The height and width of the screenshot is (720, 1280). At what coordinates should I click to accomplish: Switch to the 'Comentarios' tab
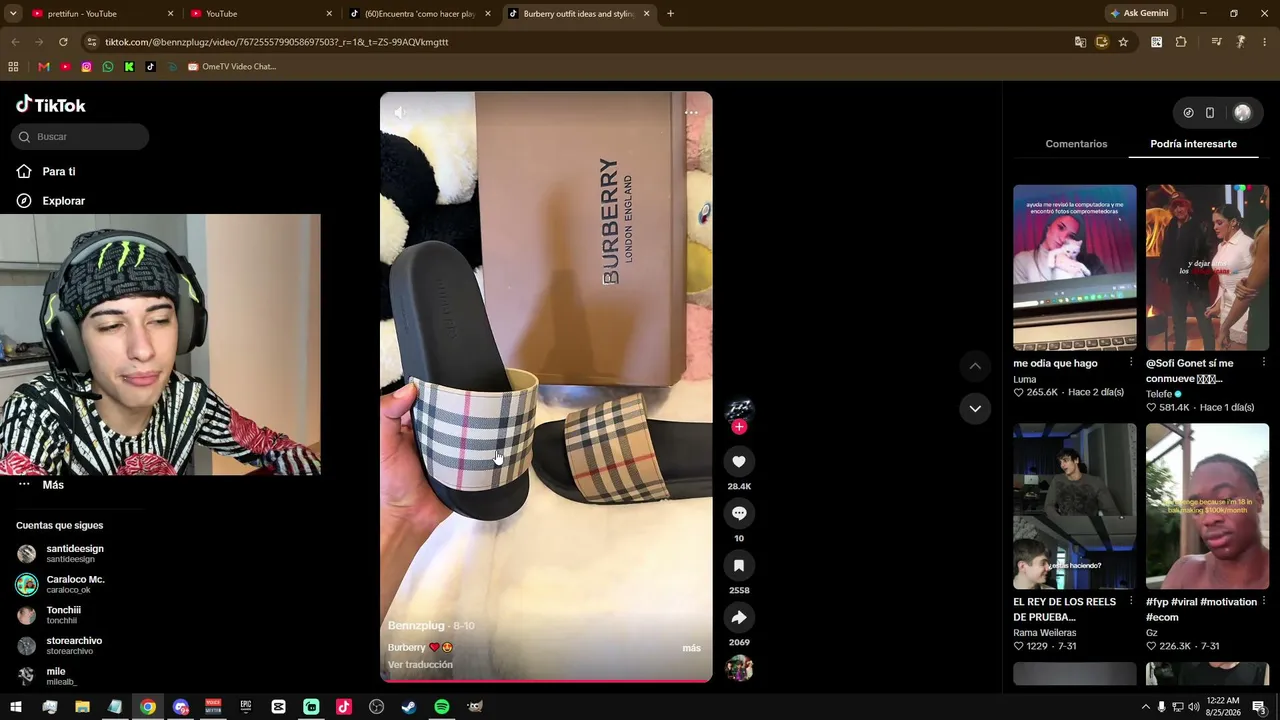(x=1076, y=144)
